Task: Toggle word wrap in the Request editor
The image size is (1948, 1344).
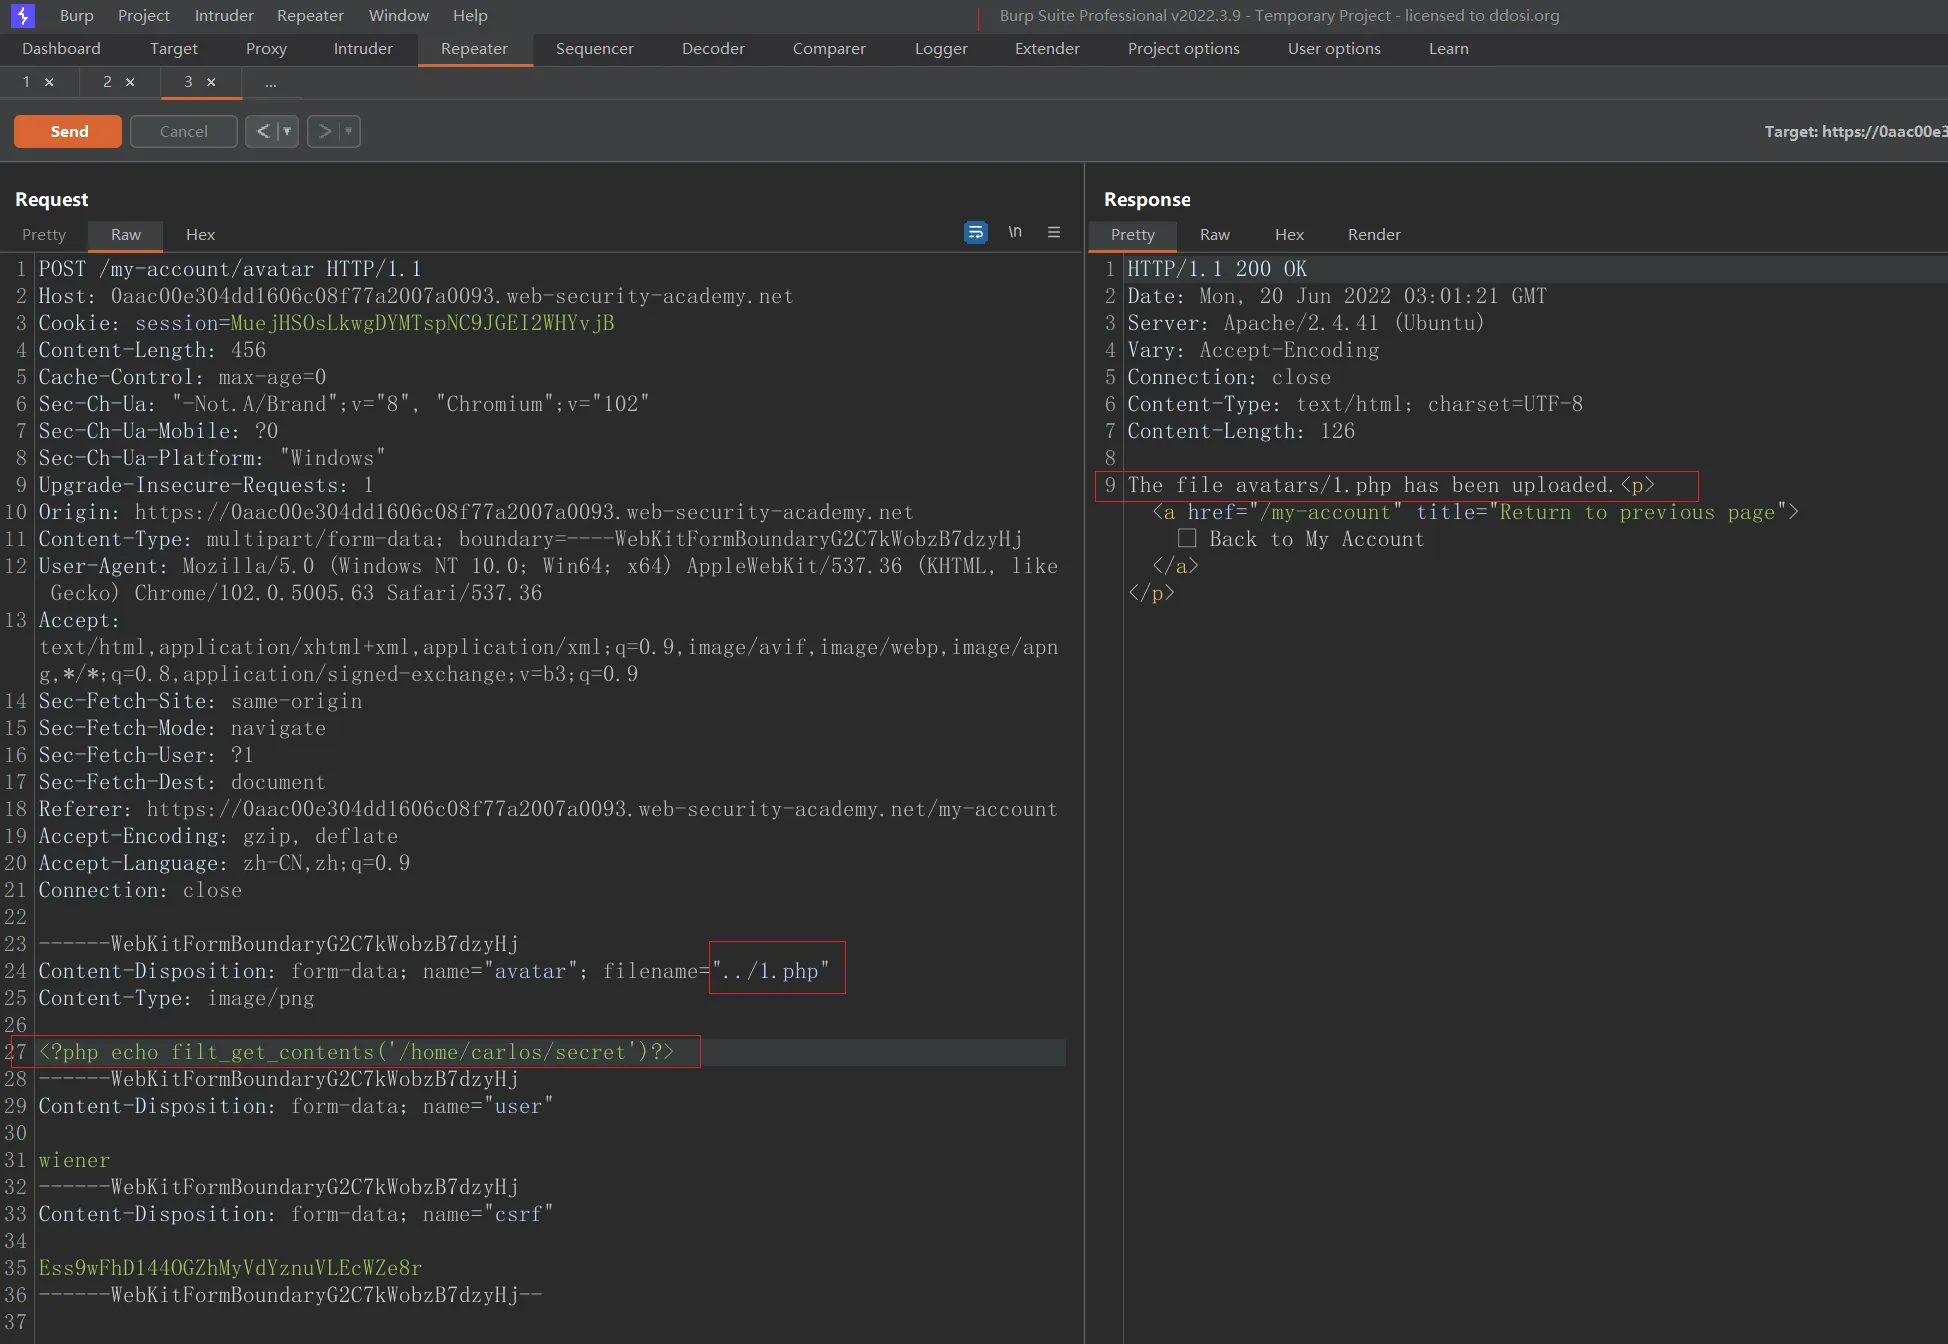Action: click(x=975, y=233)
